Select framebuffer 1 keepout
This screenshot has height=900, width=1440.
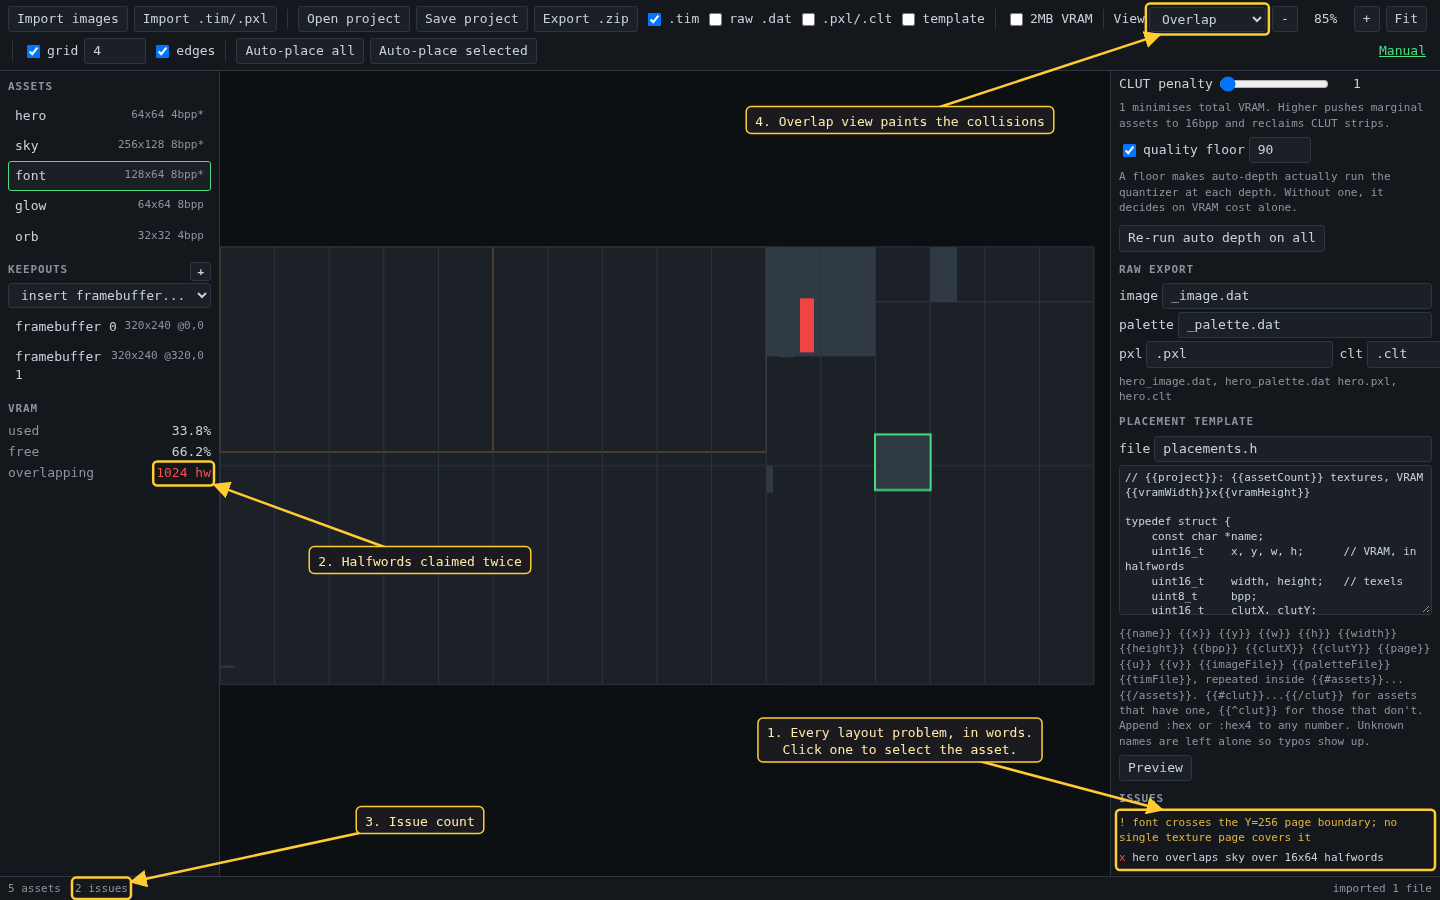tap(109, 365)
